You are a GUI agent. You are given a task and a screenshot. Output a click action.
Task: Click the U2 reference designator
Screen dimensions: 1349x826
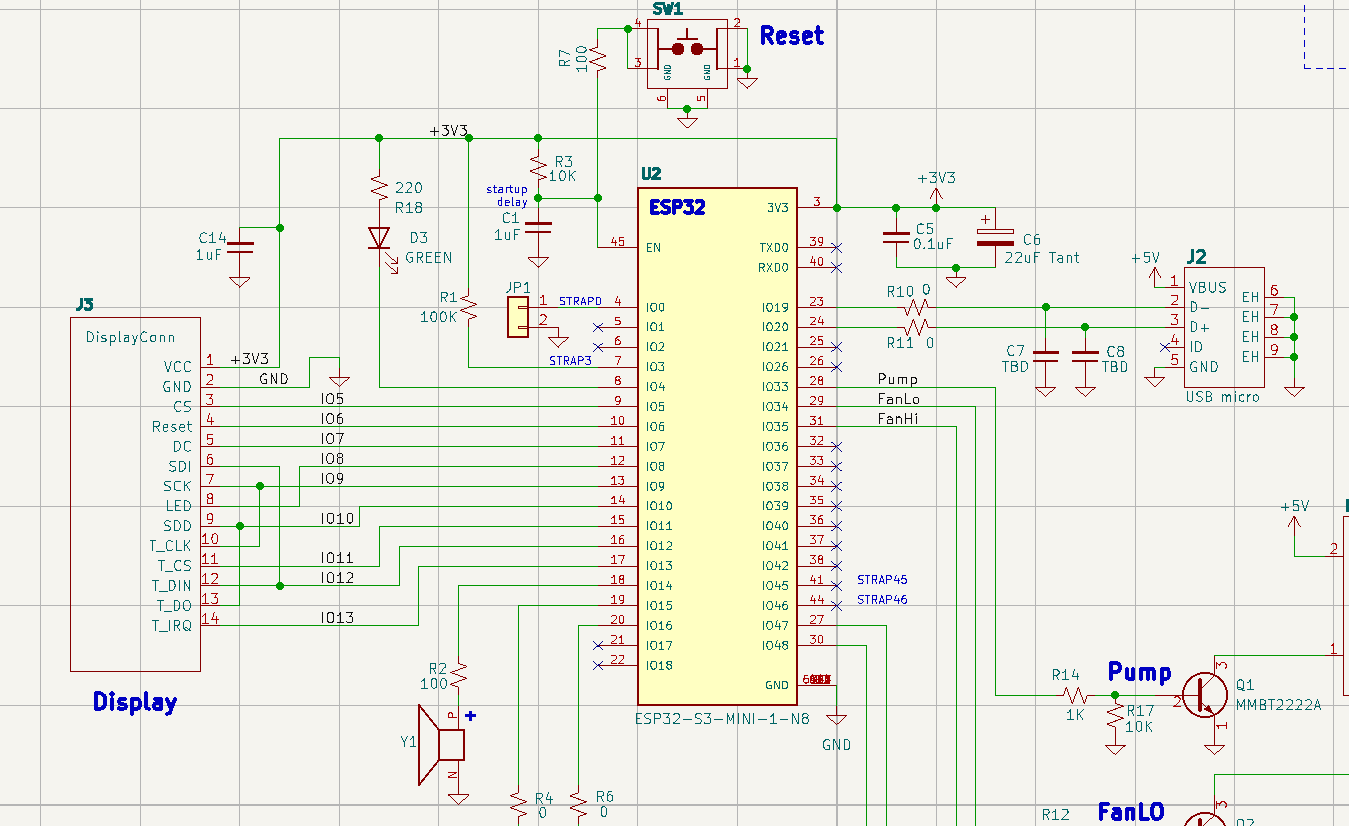[651, 174]
